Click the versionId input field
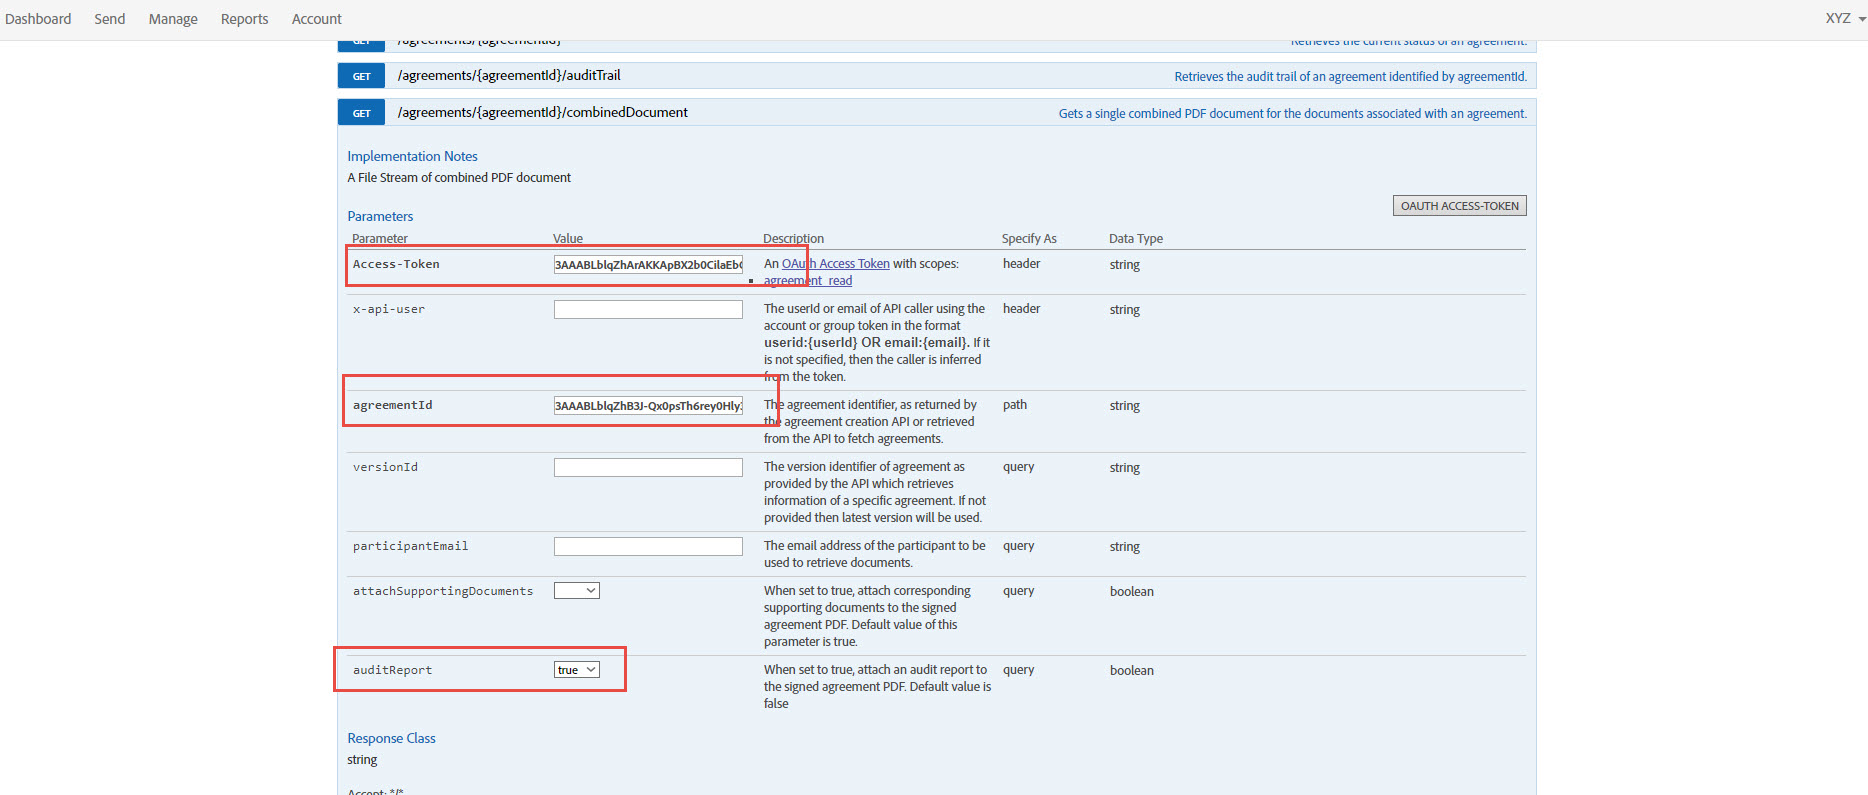Image resolution: width=1868 pixels, height=795 pixels. click(x=648, y=468)
